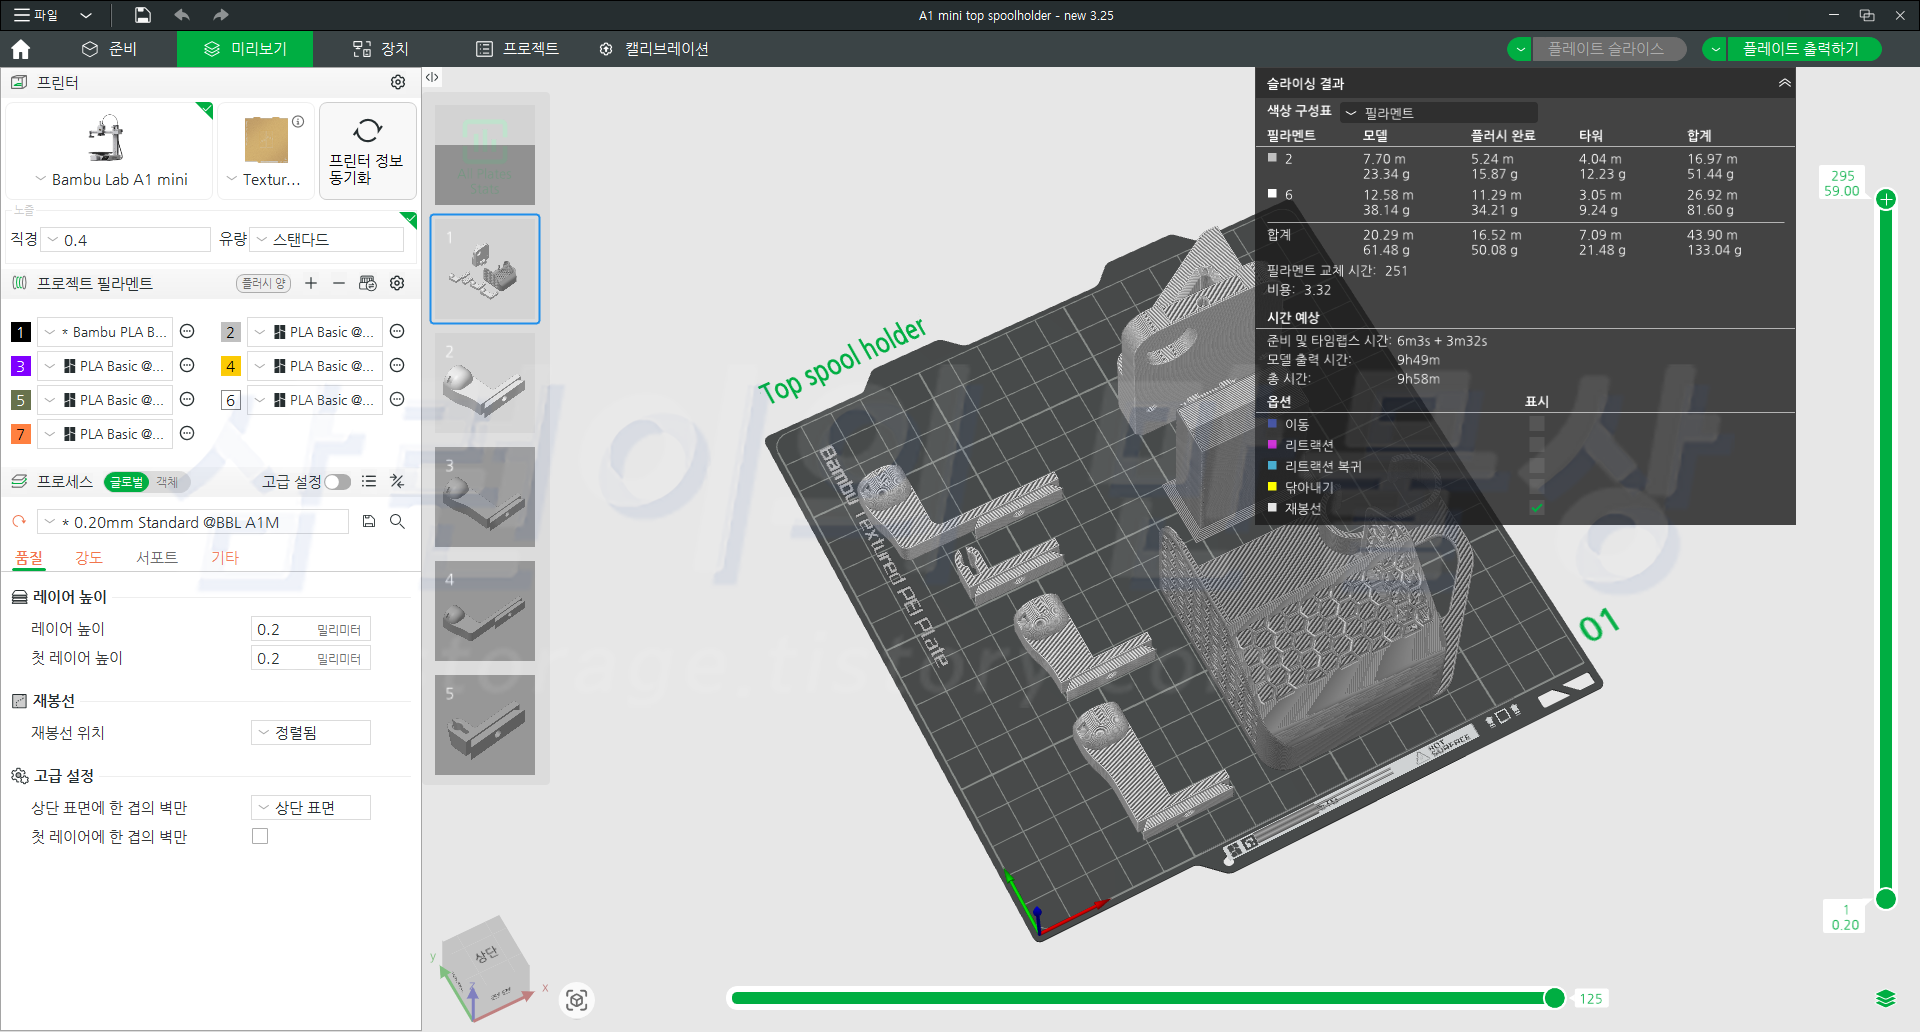Undo the last action
Image resolution: width=1920 pixels, height=1032 pixels.
pos(181,15)
